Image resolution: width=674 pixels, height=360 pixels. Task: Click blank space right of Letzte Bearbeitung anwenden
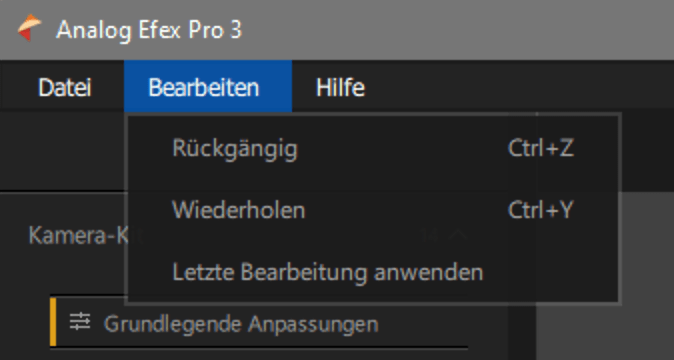550,272
